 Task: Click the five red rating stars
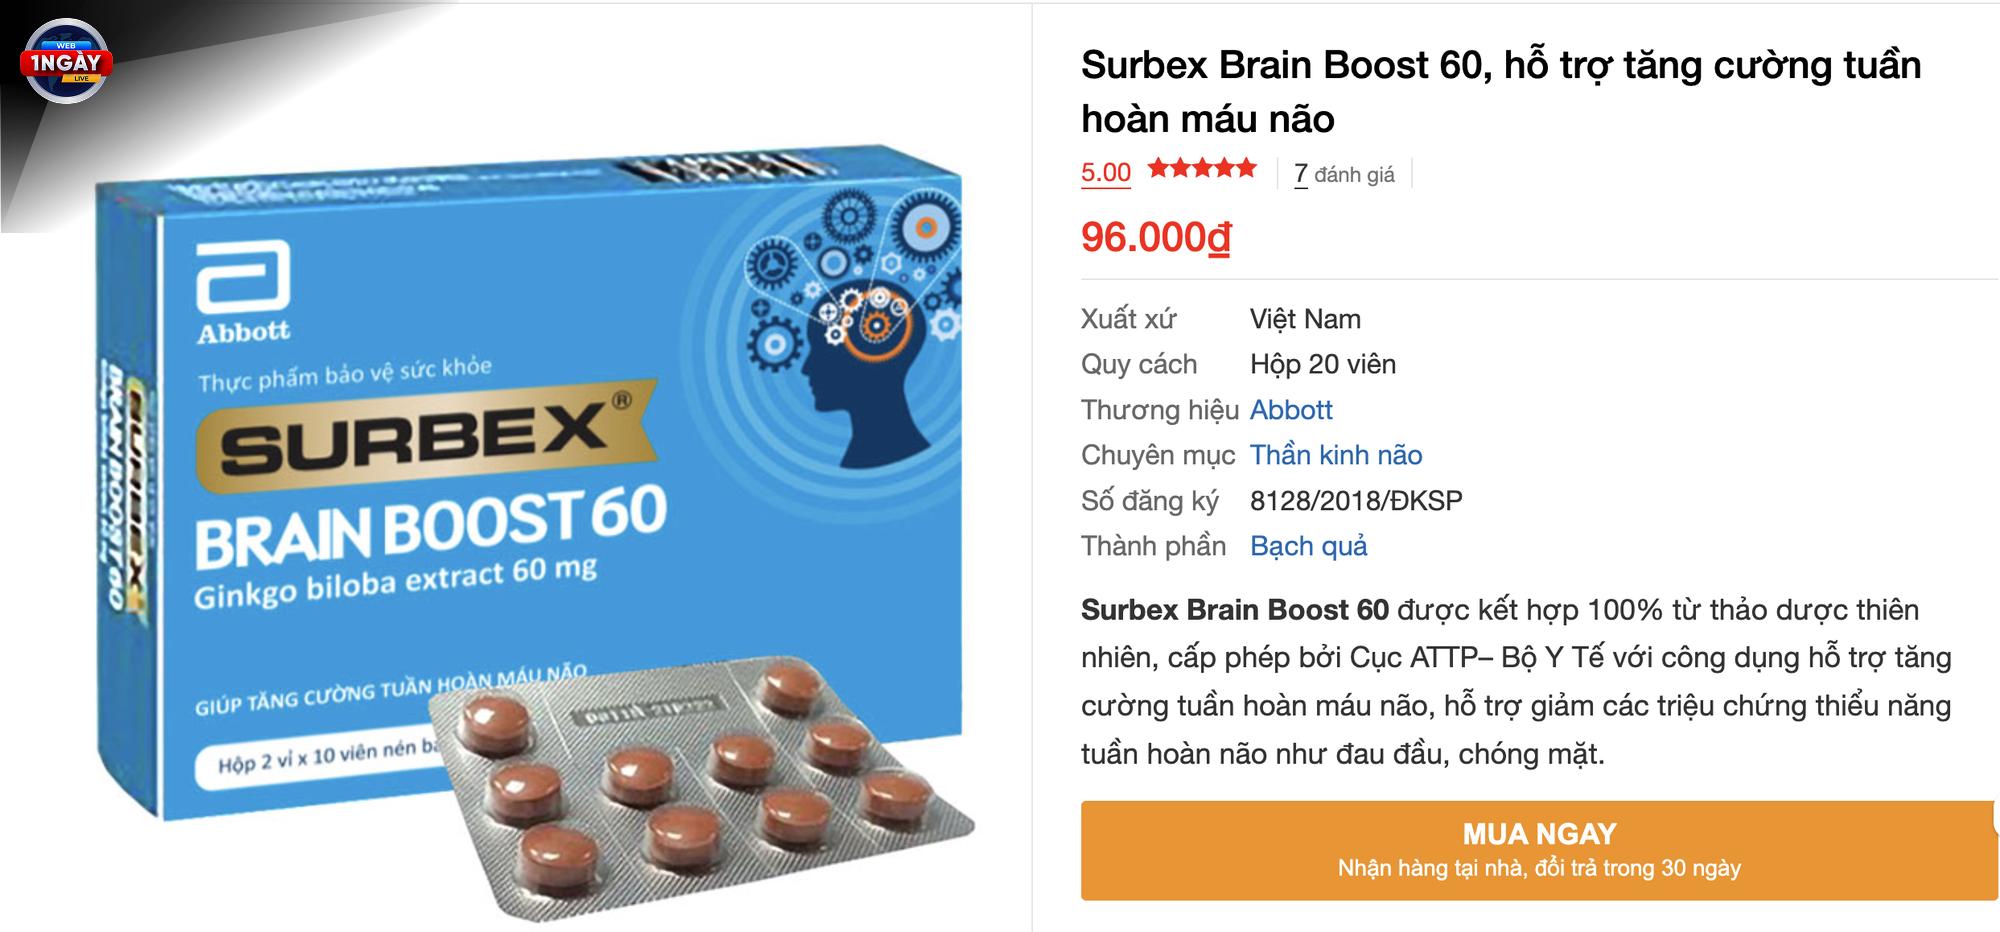(1202, 168)
